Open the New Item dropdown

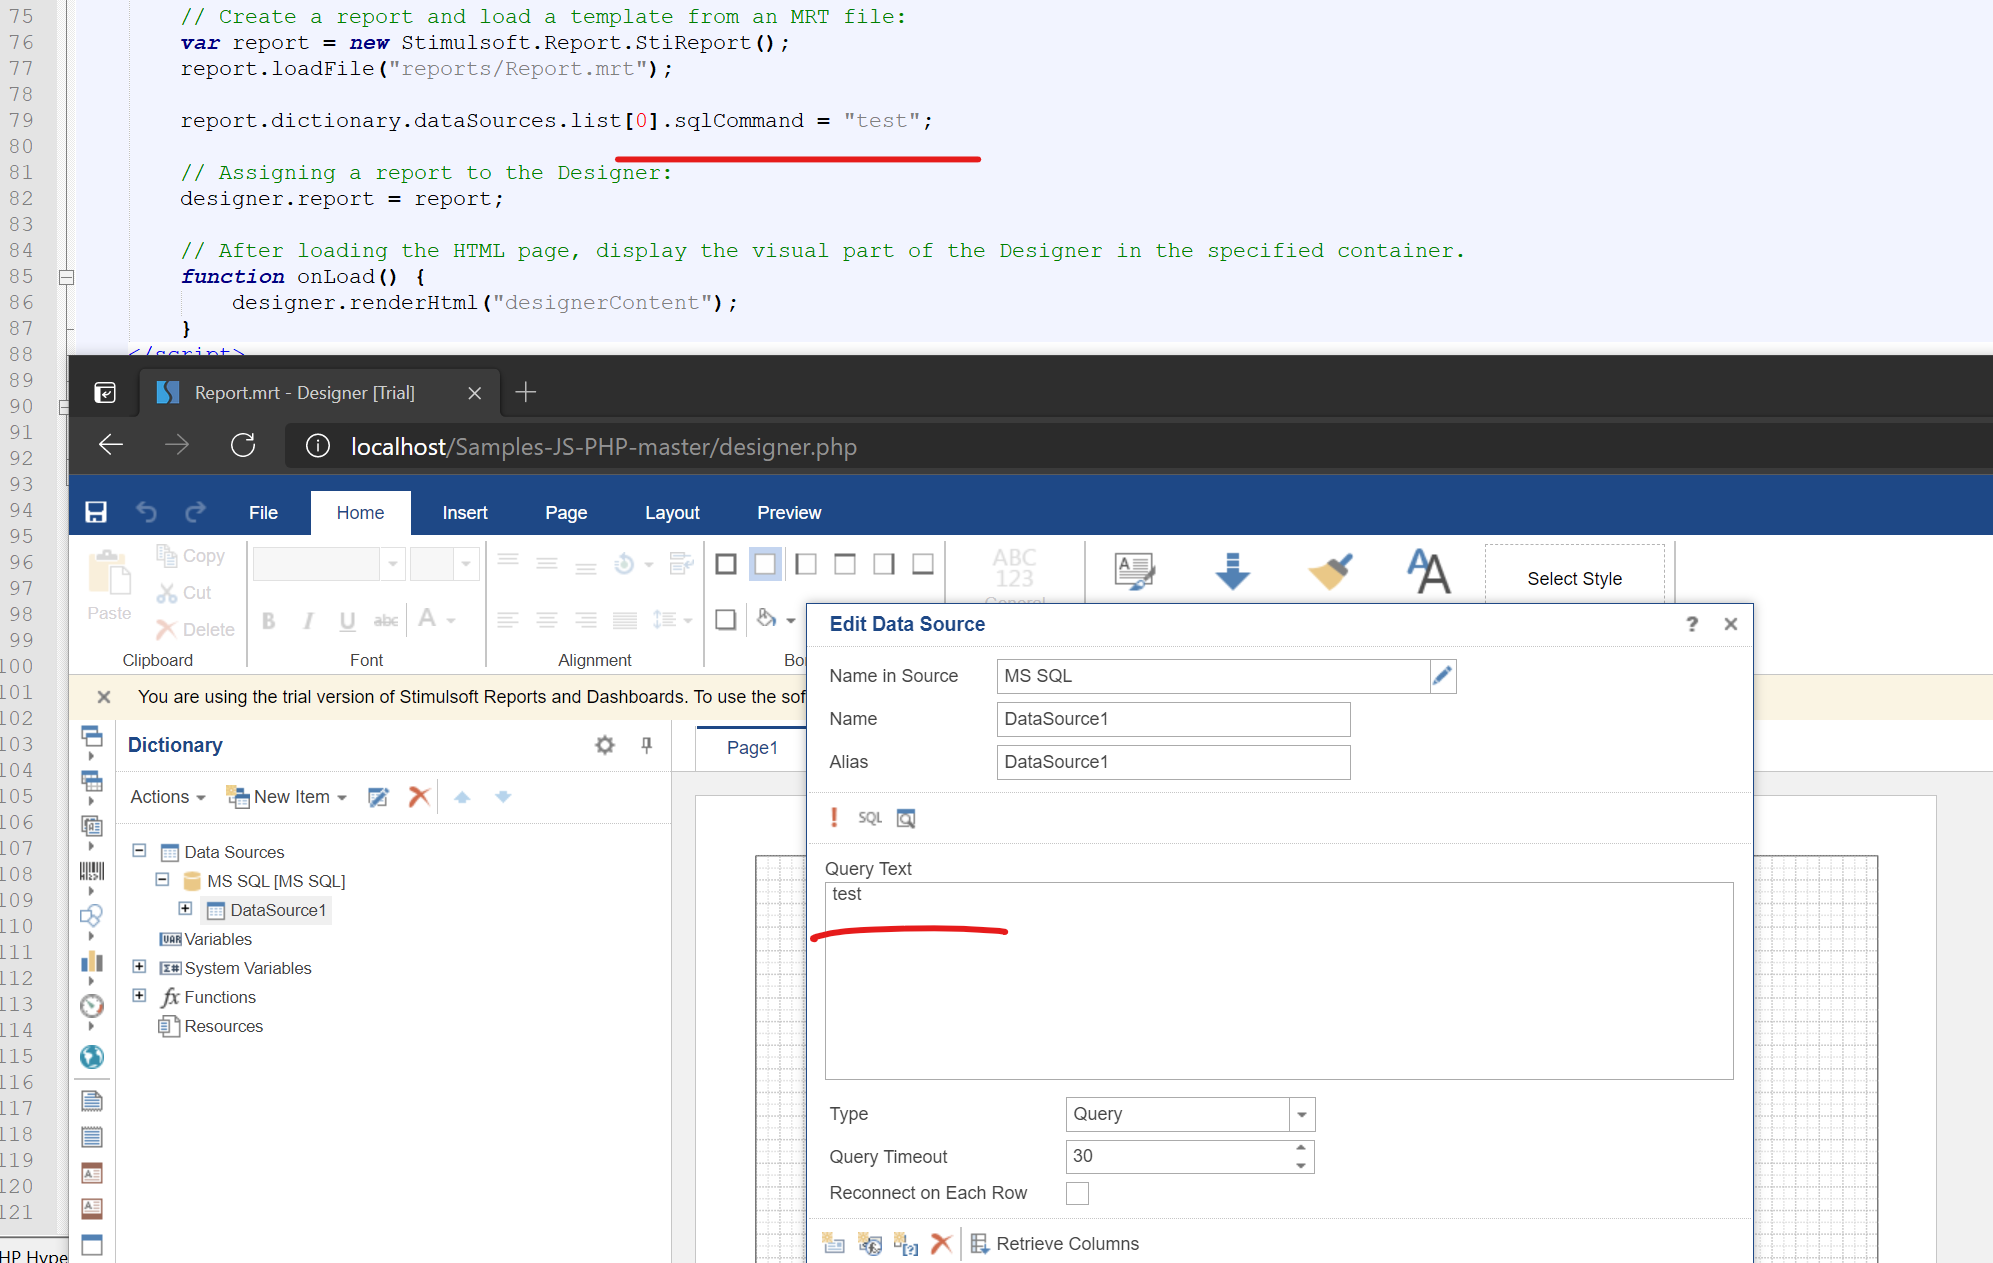pos(288,797)
